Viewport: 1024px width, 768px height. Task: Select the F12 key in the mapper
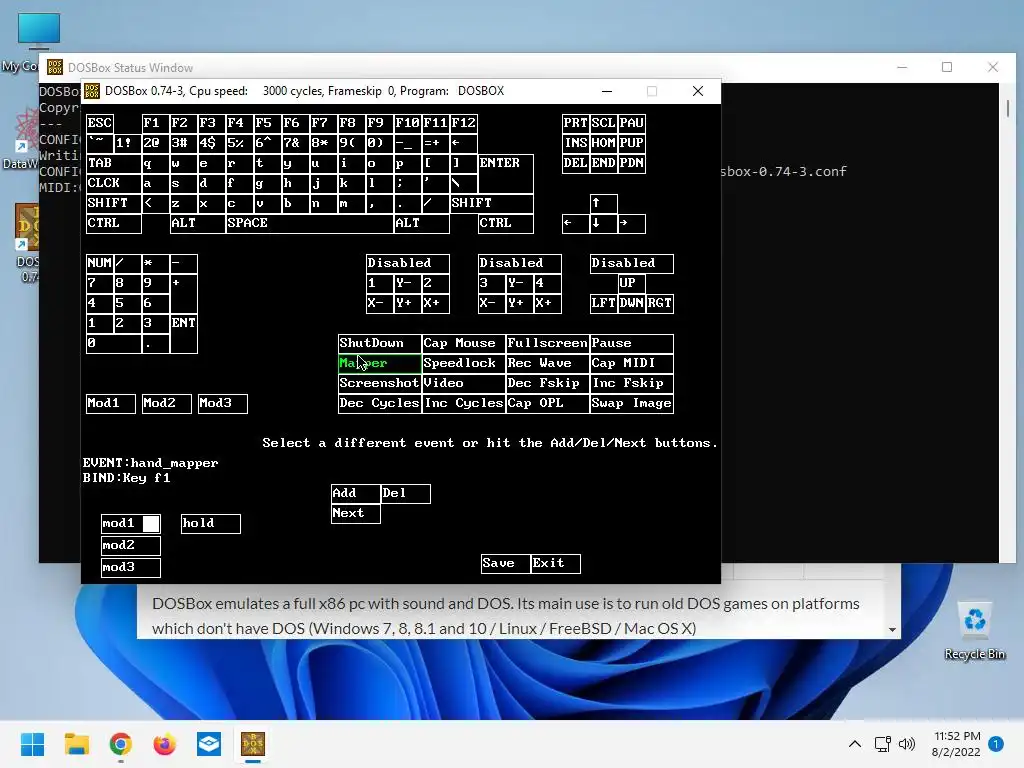tap(464, 123)
